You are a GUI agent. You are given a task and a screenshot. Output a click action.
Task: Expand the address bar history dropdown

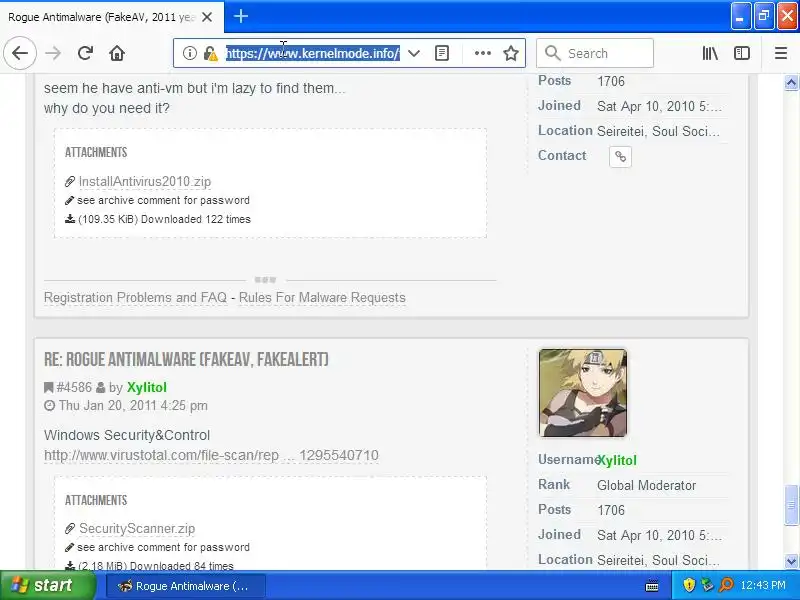pyautogui.click(x=414, y=53)
